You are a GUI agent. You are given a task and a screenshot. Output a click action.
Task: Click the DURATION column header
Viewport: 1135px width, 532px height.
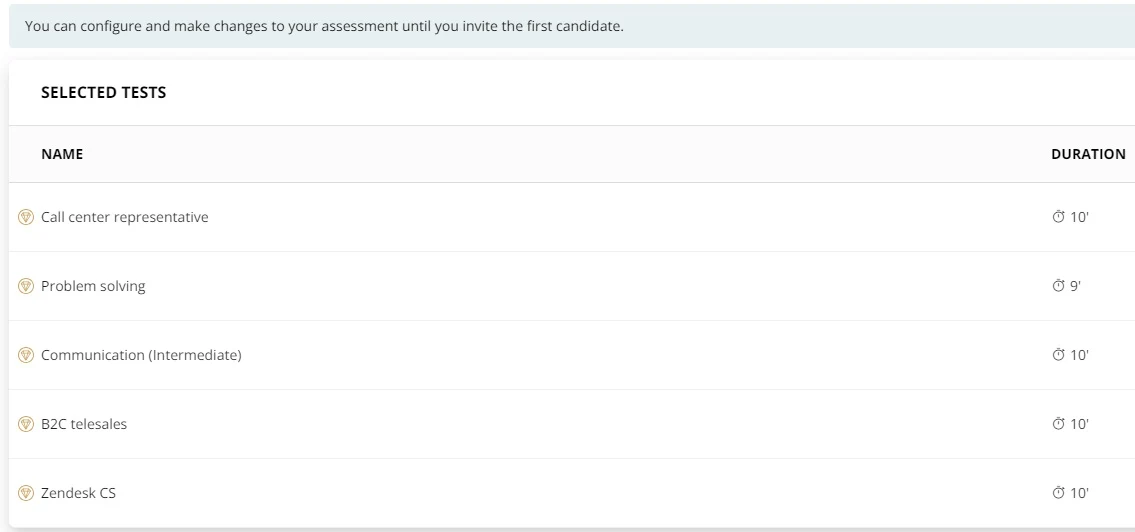pyautogui.click(x=1088, y=153)
